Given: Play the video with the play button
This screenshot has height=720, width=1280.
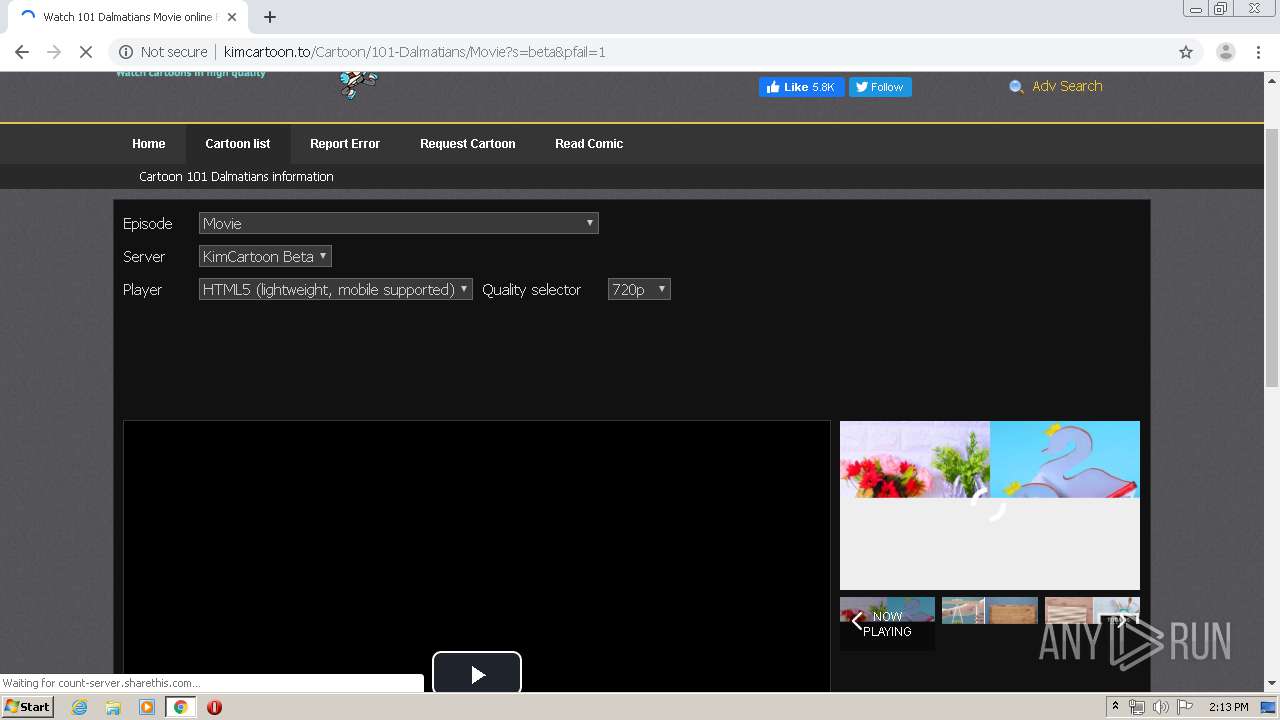Looking at the screenshot, I should coord(477,673).
